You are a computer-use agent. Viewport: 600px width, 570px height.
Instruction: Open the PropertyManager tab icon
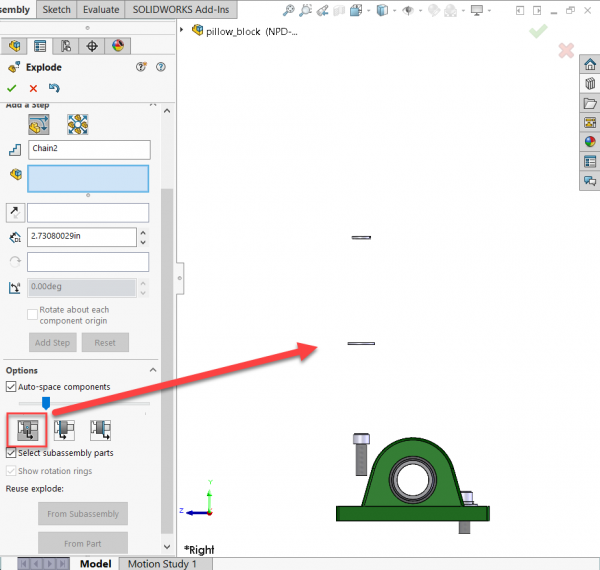click(40, 46)
